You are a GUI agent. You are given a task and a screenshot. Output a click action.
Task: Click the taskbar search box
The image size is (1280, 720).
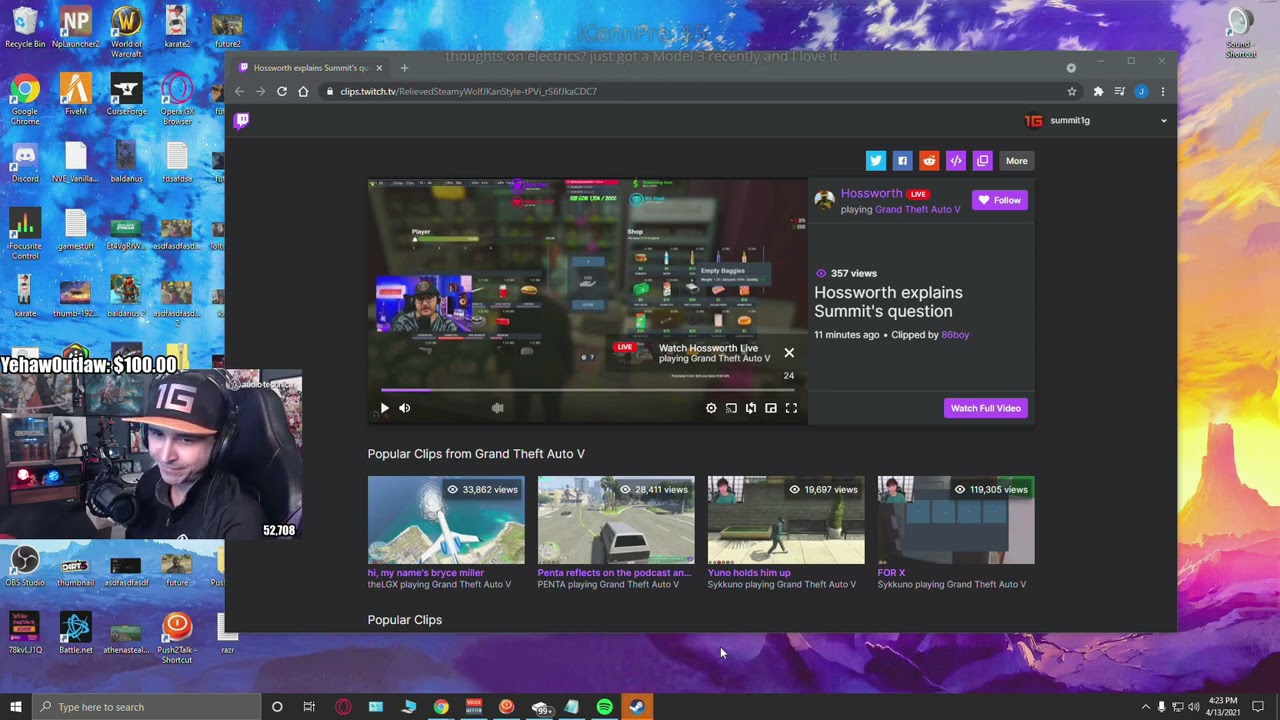(146, 707)
